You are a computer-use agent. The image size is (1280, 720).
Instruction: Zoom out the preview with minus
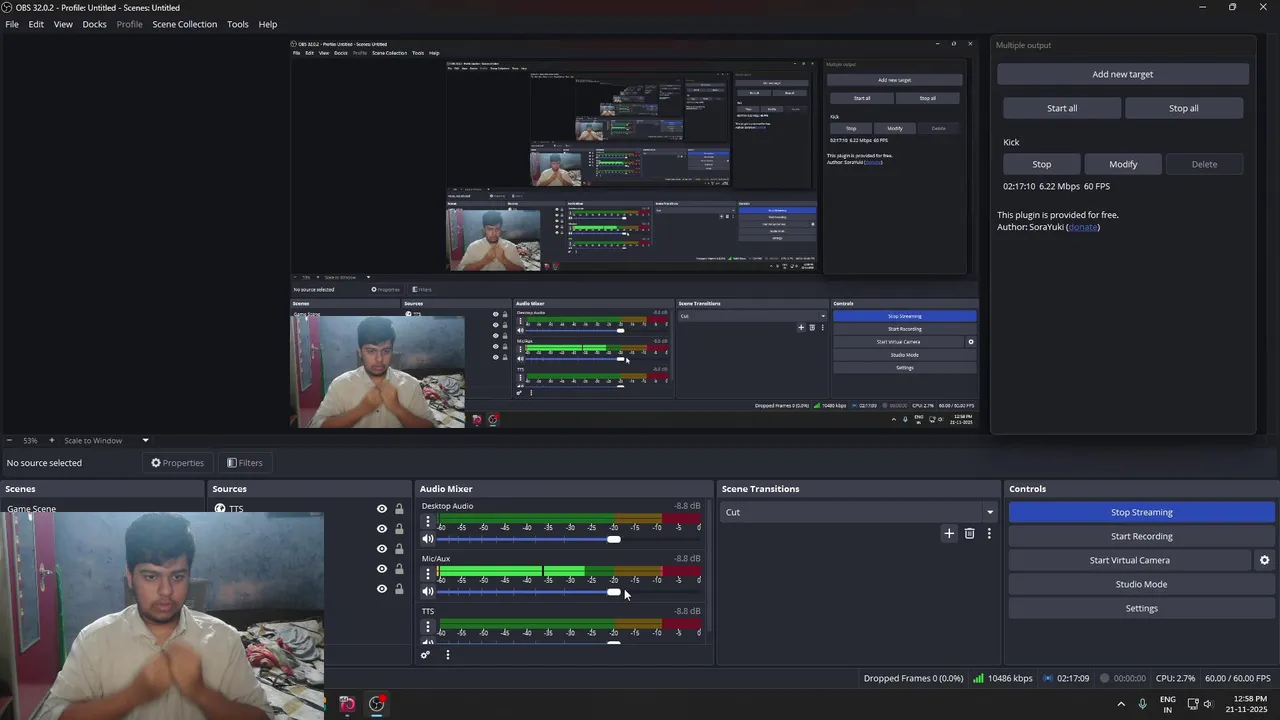coord(9,440)
